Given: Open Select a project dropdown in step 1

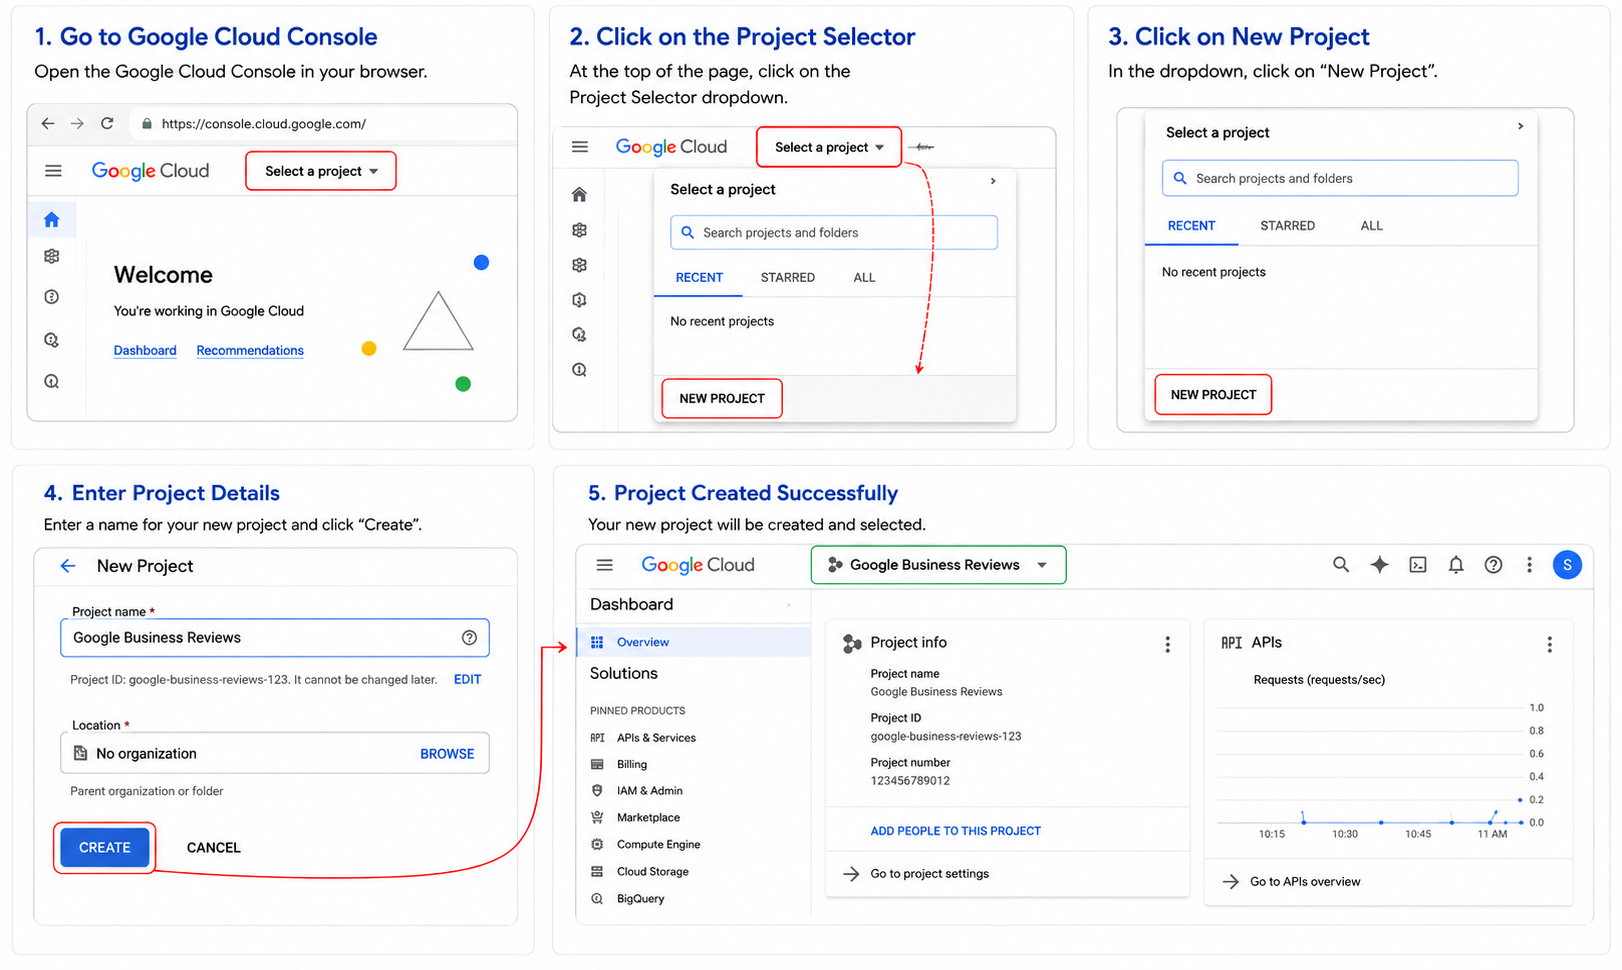Looking at the screenshot, I should point(321,171).
